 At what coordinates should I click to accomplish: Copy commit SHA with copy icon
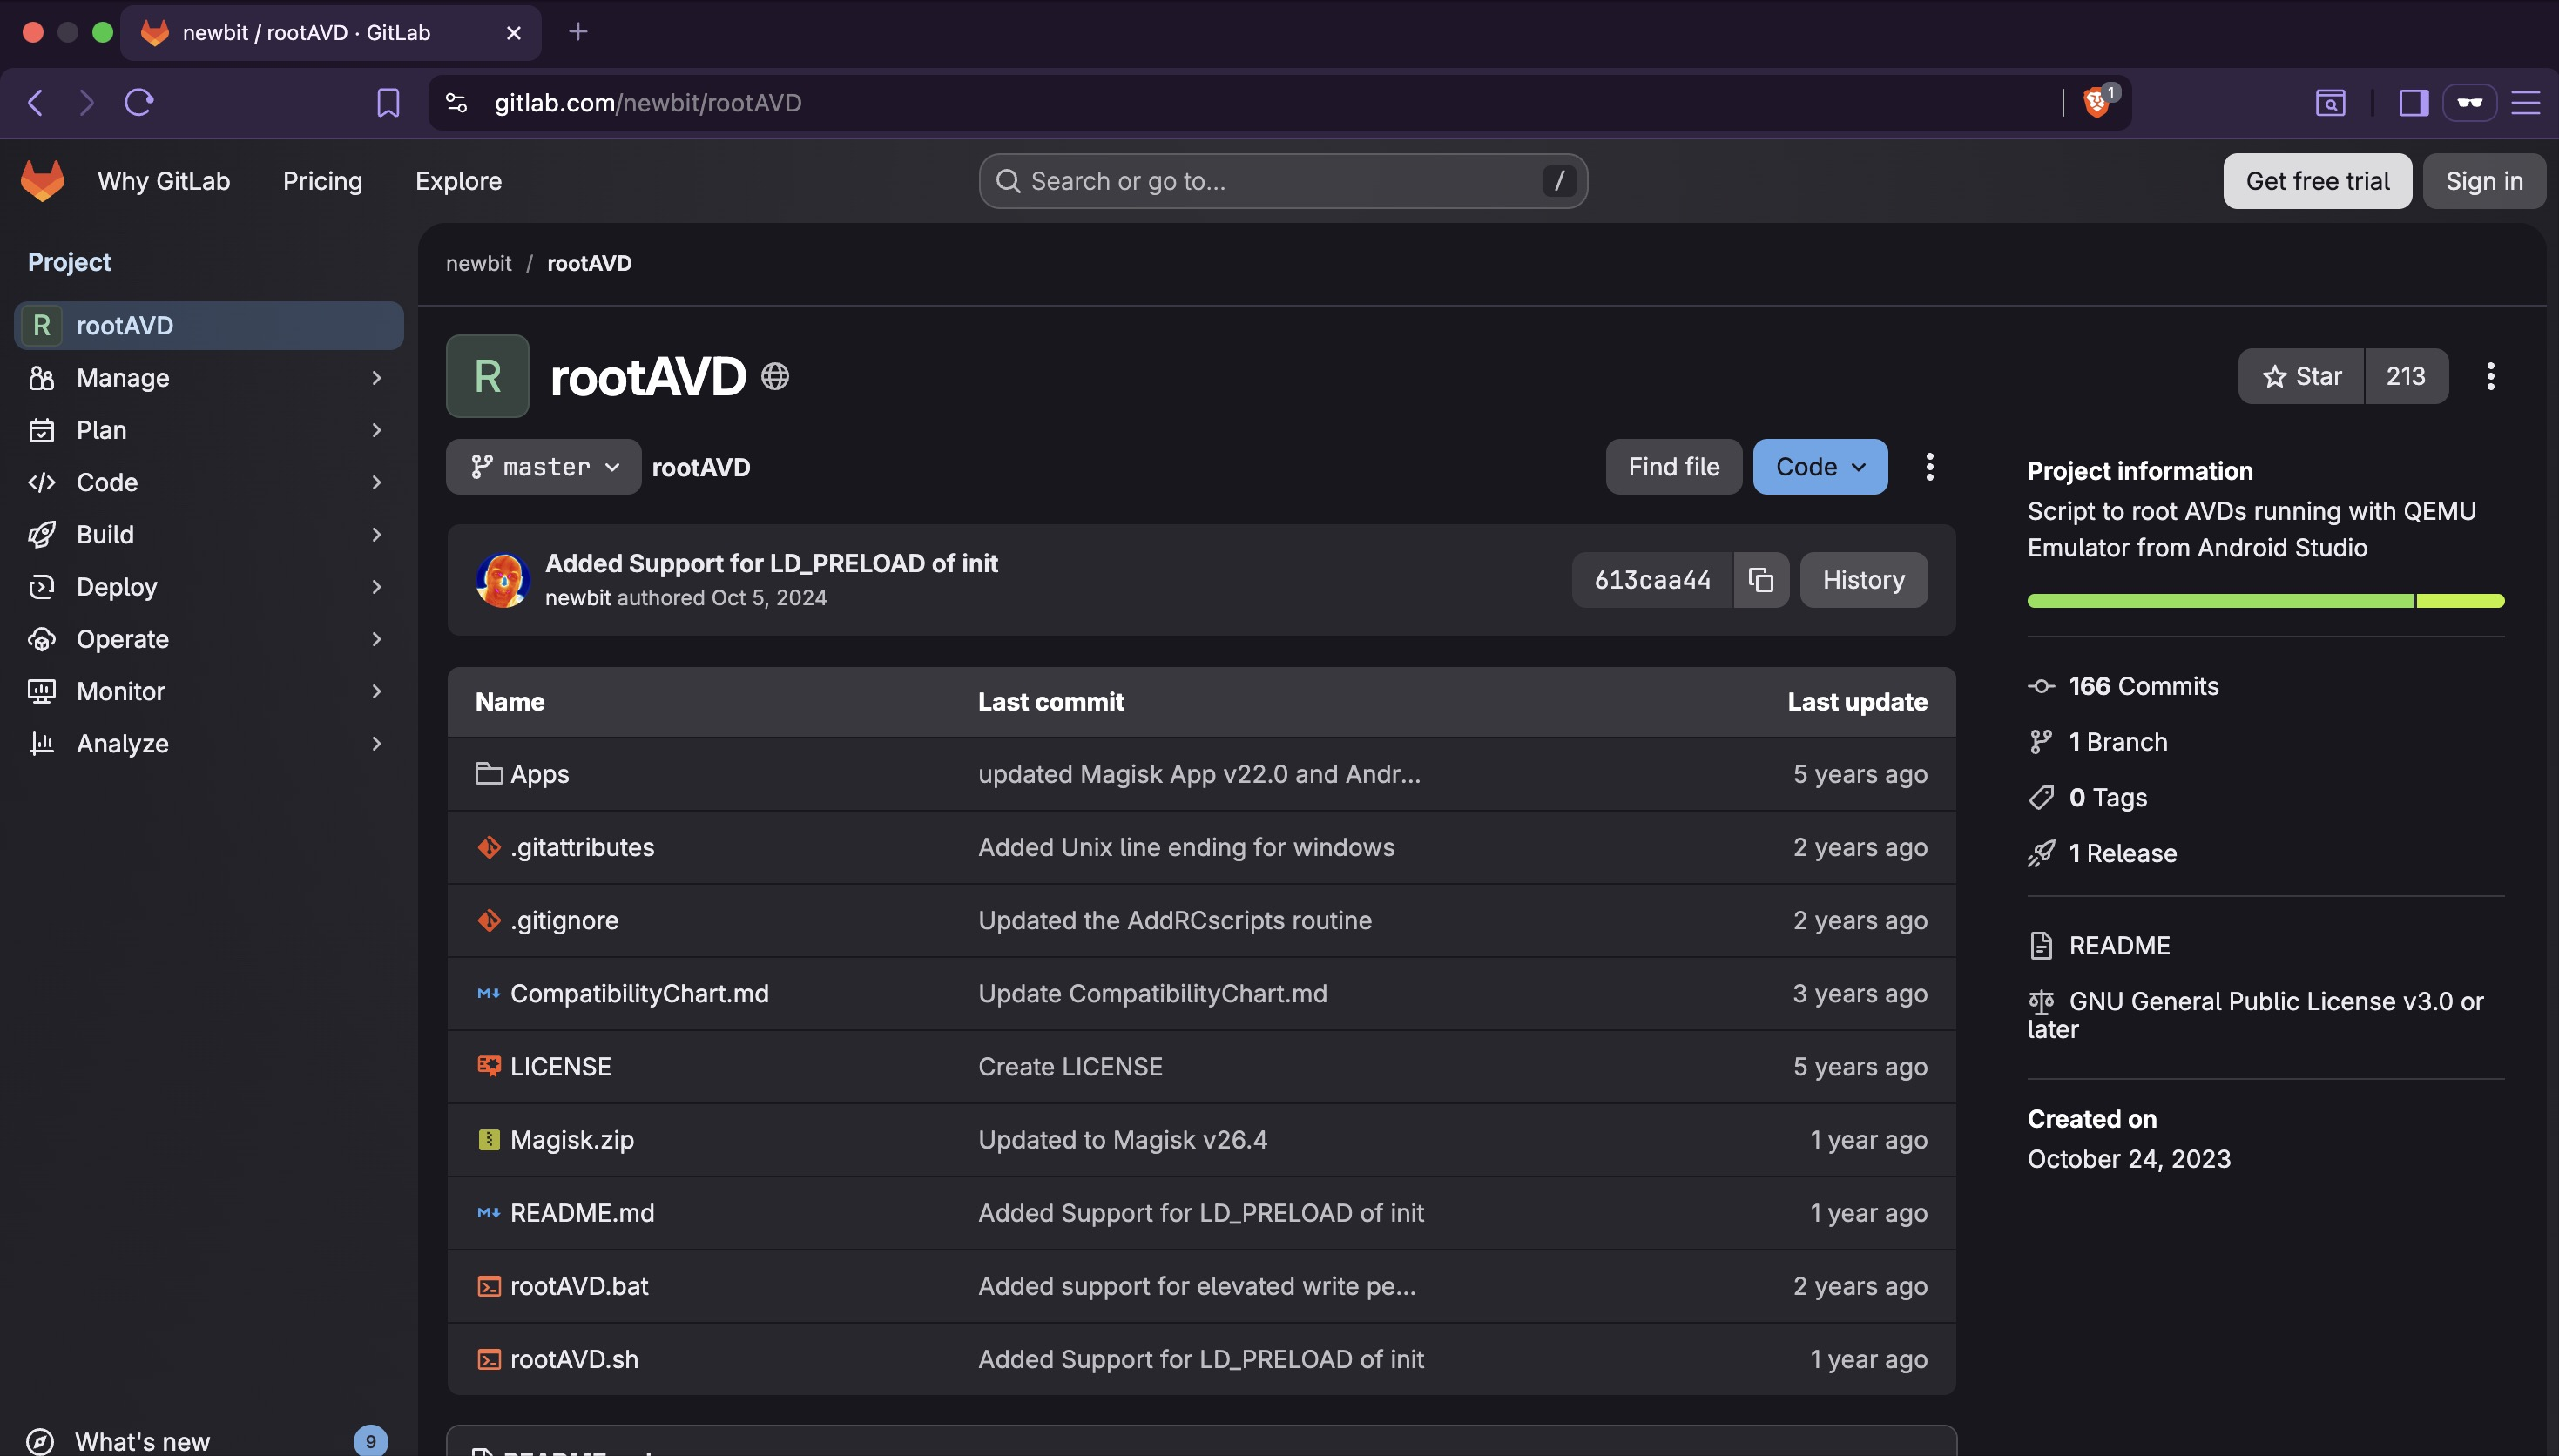click(1760, 580)
